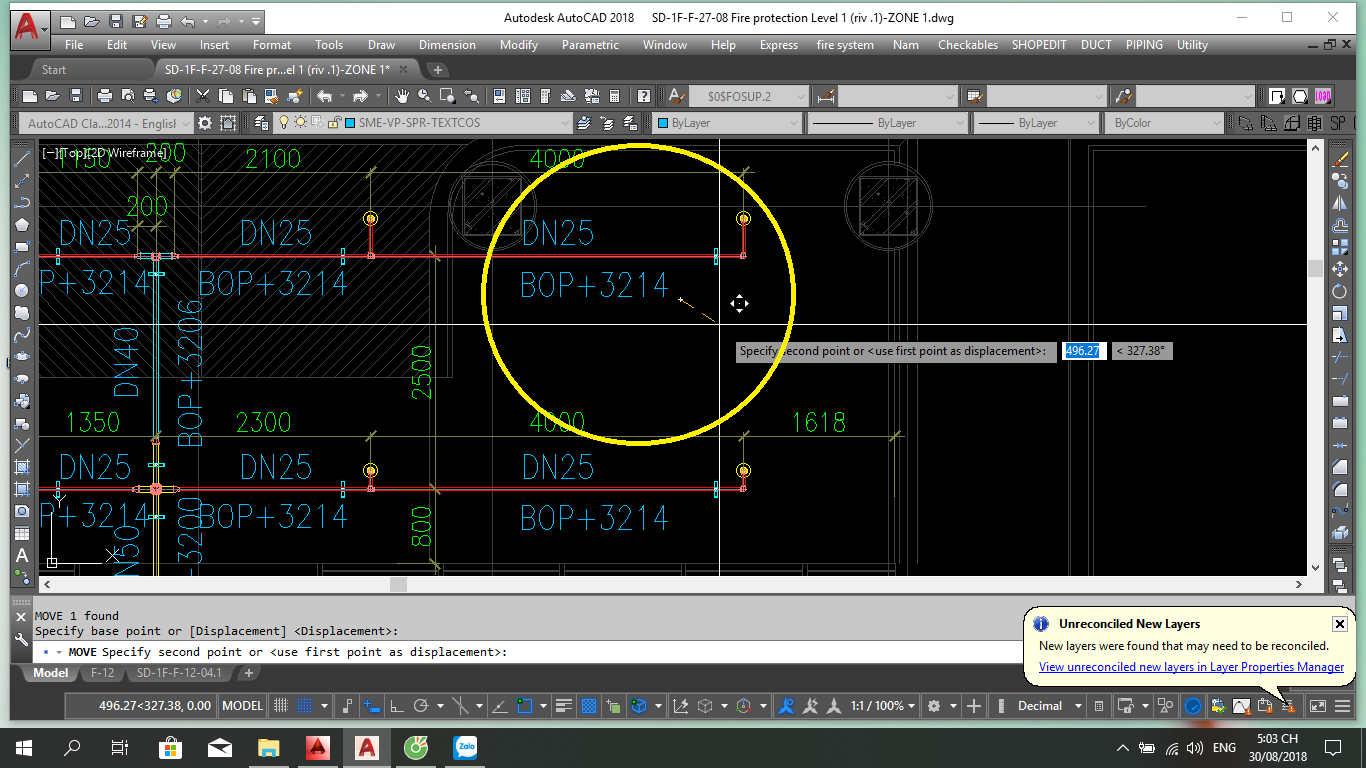The height and width of the screenshot is (768, 1366).
Task: Open the Modify menu
Action: pos(519,45)
